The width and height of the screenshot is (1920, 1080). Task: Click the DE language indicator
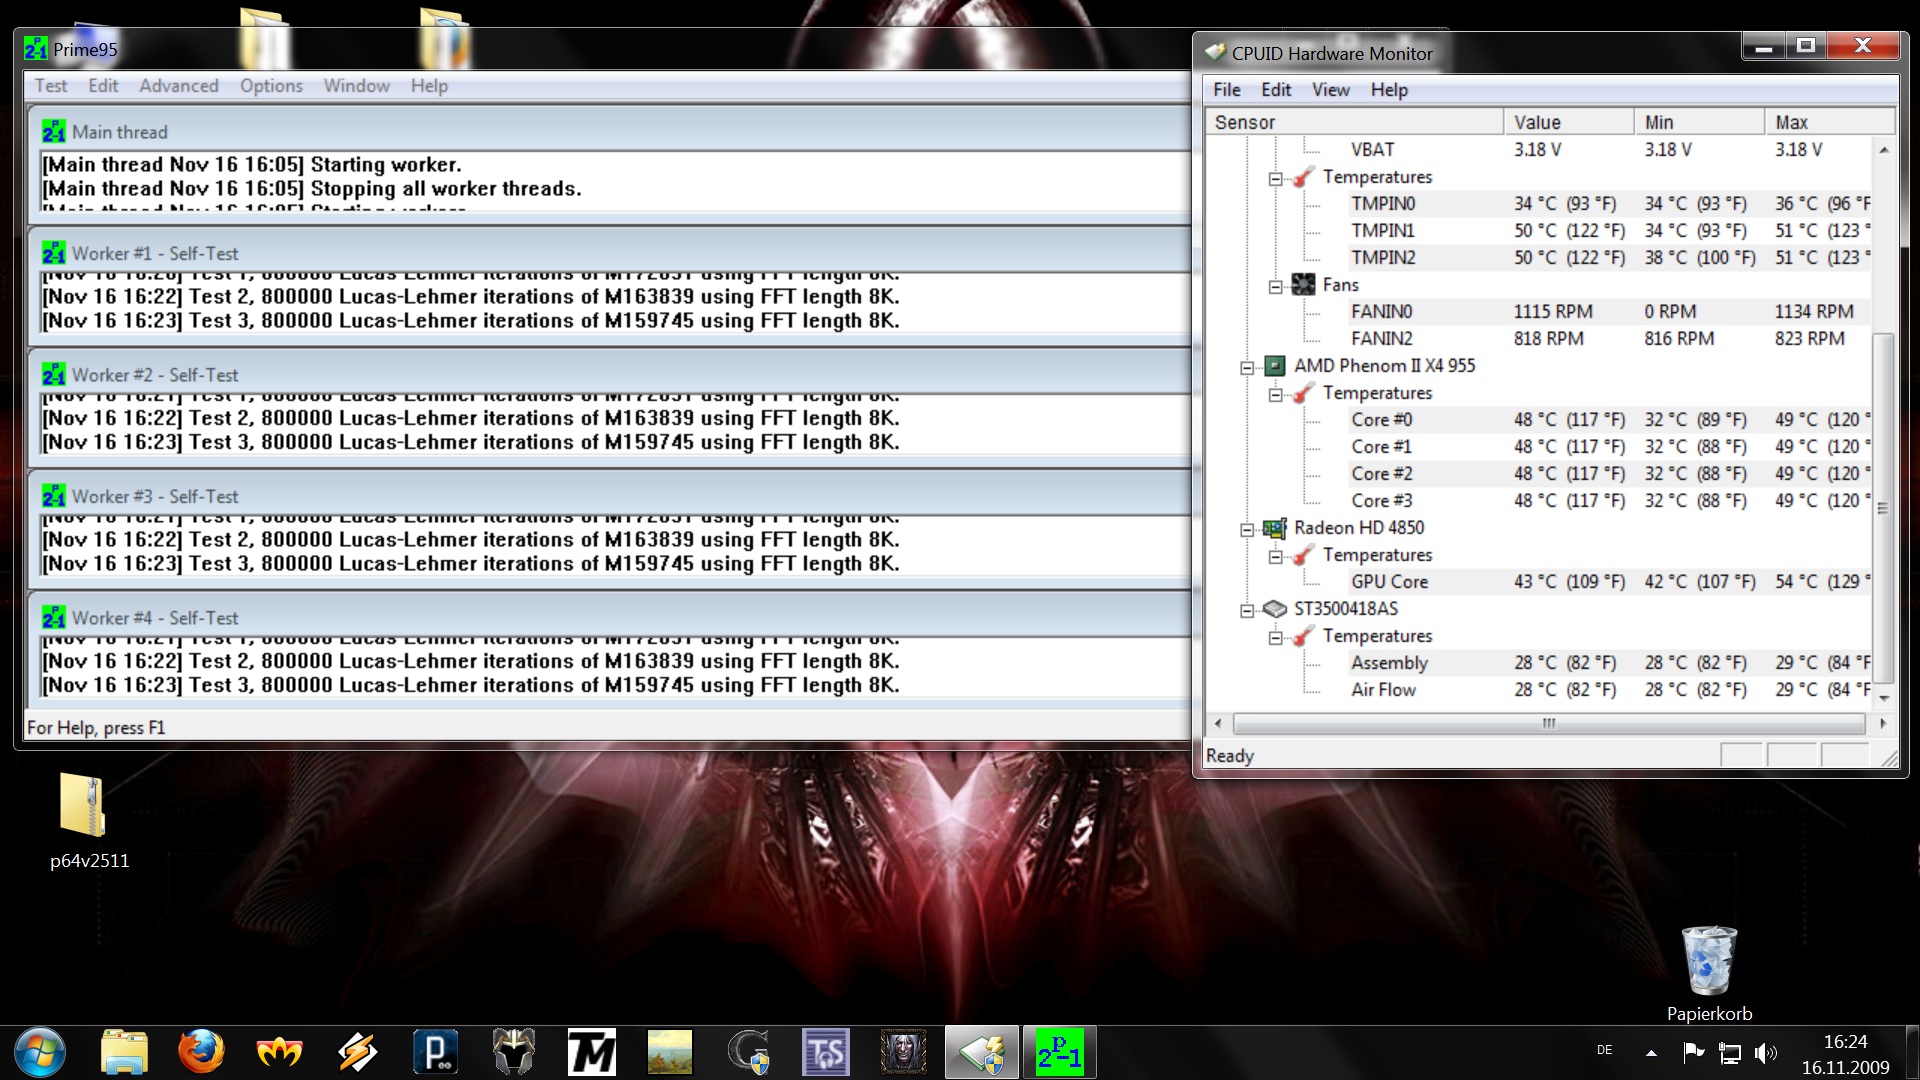1605,1050
